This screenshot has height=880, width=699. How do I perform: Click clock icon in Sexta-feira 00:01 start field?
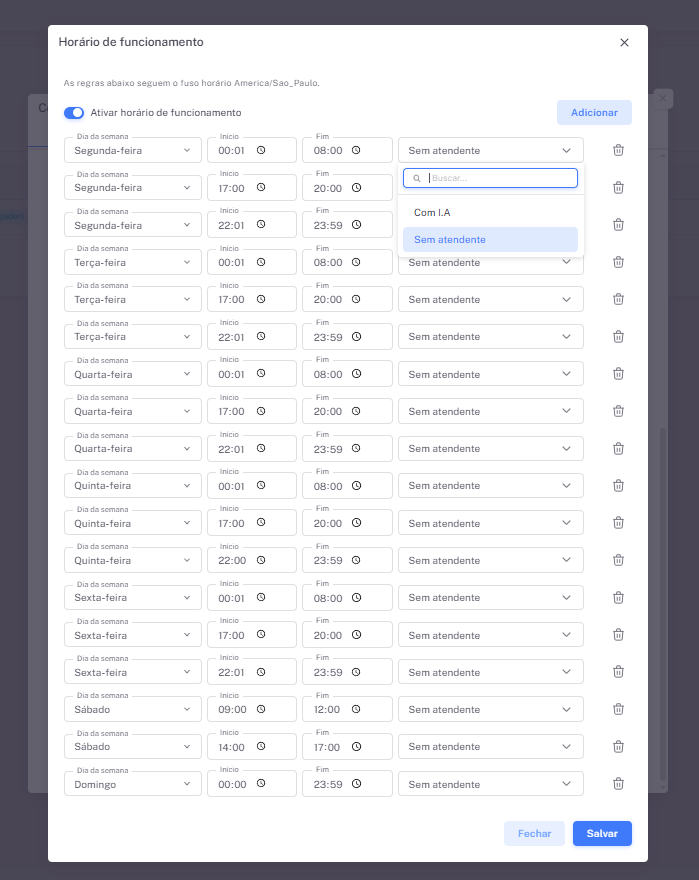point(261,598)
